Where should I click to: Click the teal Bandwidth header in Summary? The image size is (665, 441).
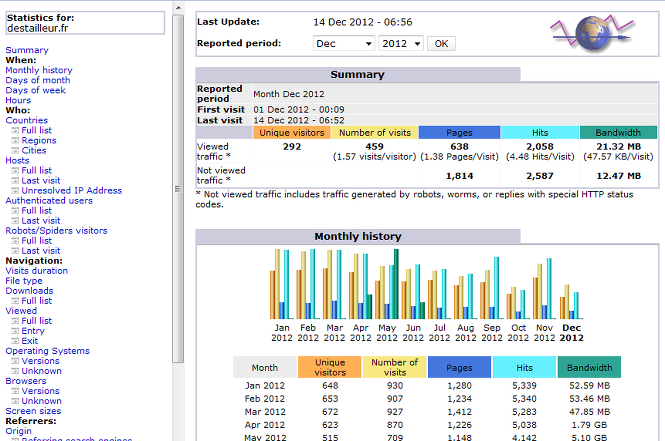coord(618,132)
